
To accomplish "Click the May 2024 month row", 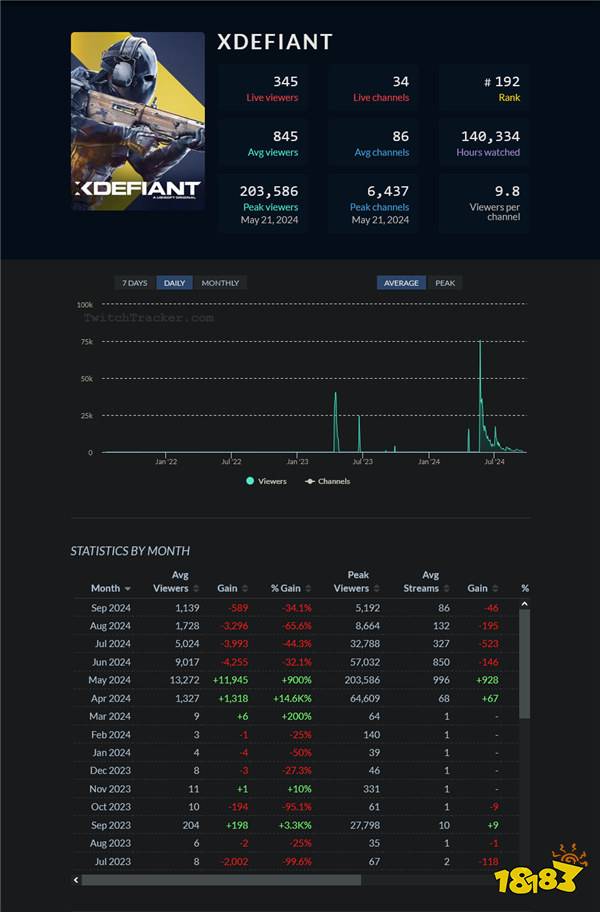I will [295, 680].
